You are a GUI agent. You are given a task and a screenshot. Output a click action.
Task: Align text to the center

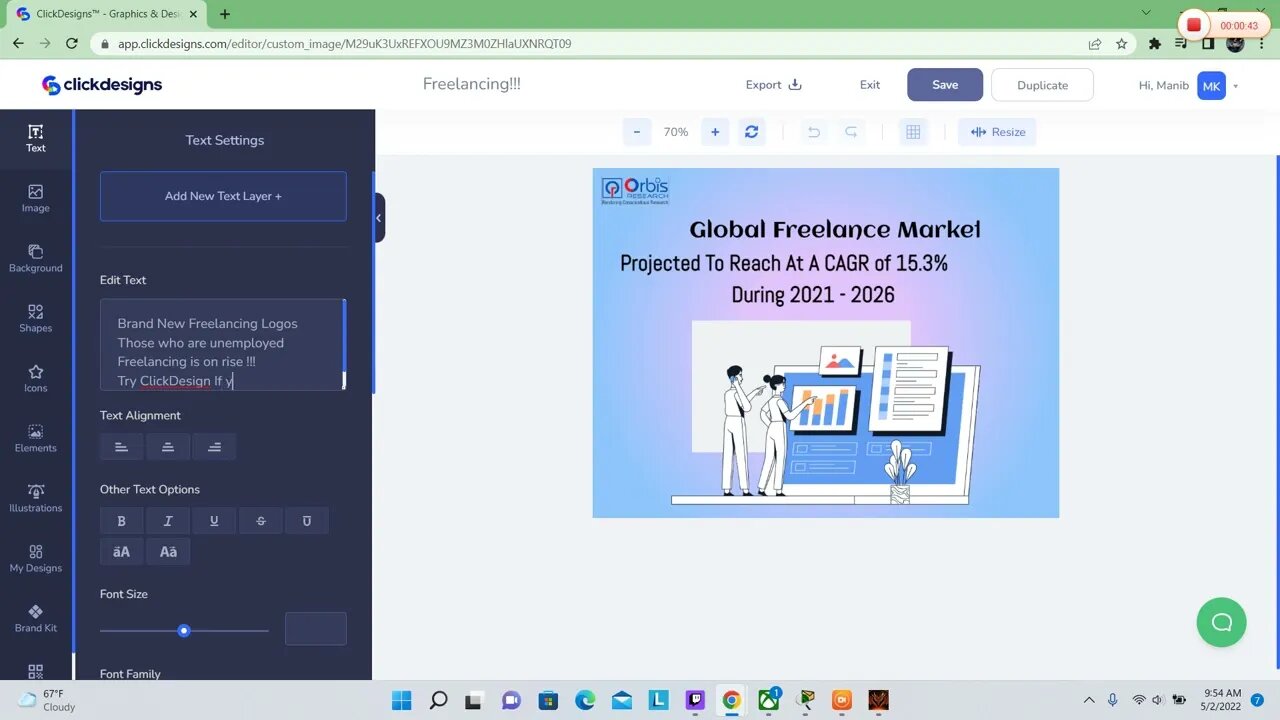point(168,447)
